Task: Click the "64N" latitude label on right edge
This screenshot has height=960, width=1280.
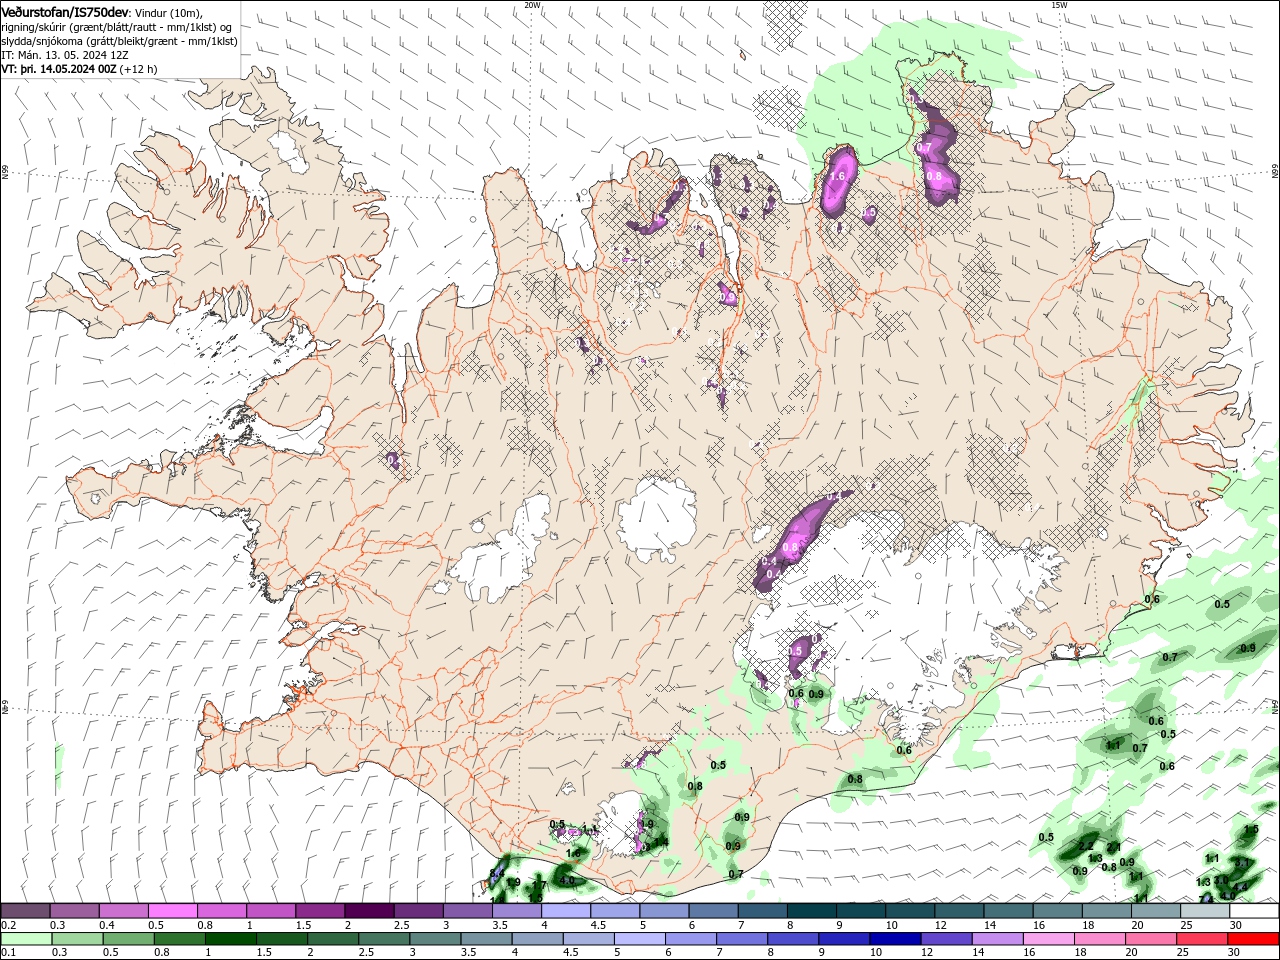Action: point(1275,707)
